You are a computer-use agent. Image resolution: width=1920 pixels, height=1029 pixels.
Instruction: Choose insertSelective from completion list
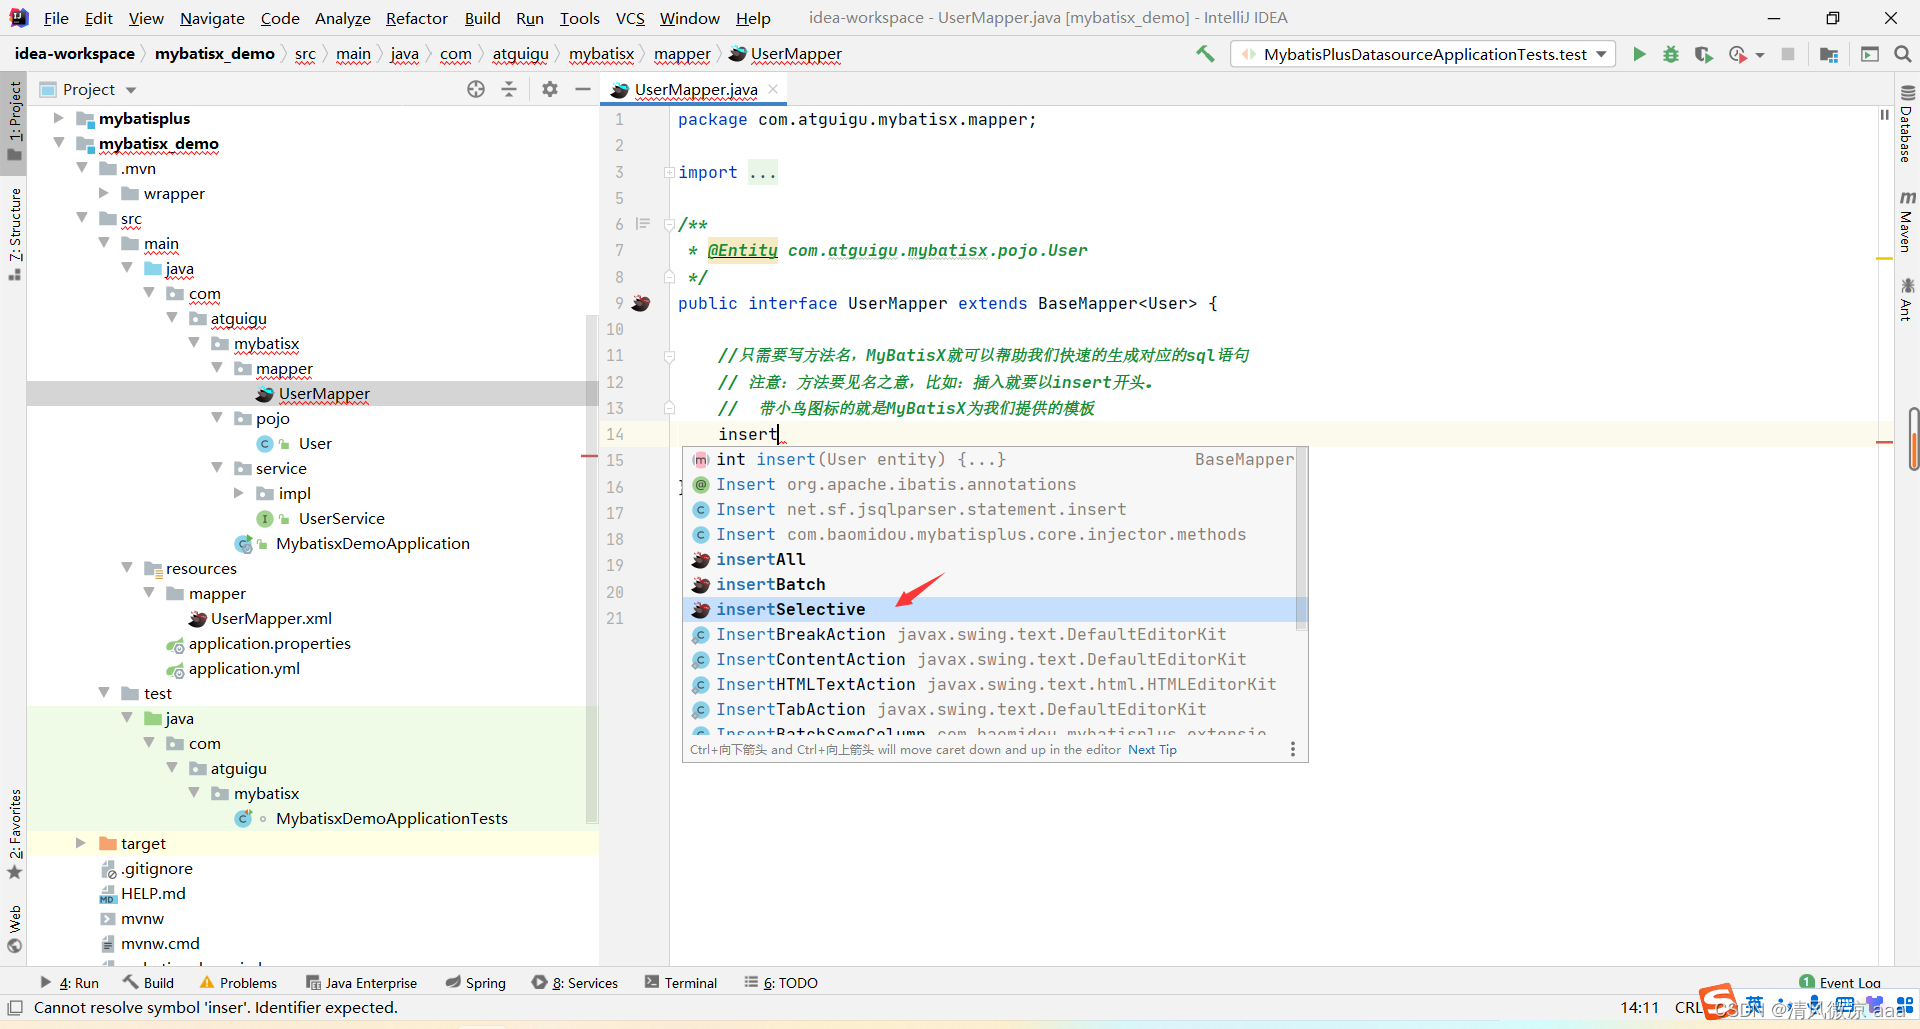(790, 609)
